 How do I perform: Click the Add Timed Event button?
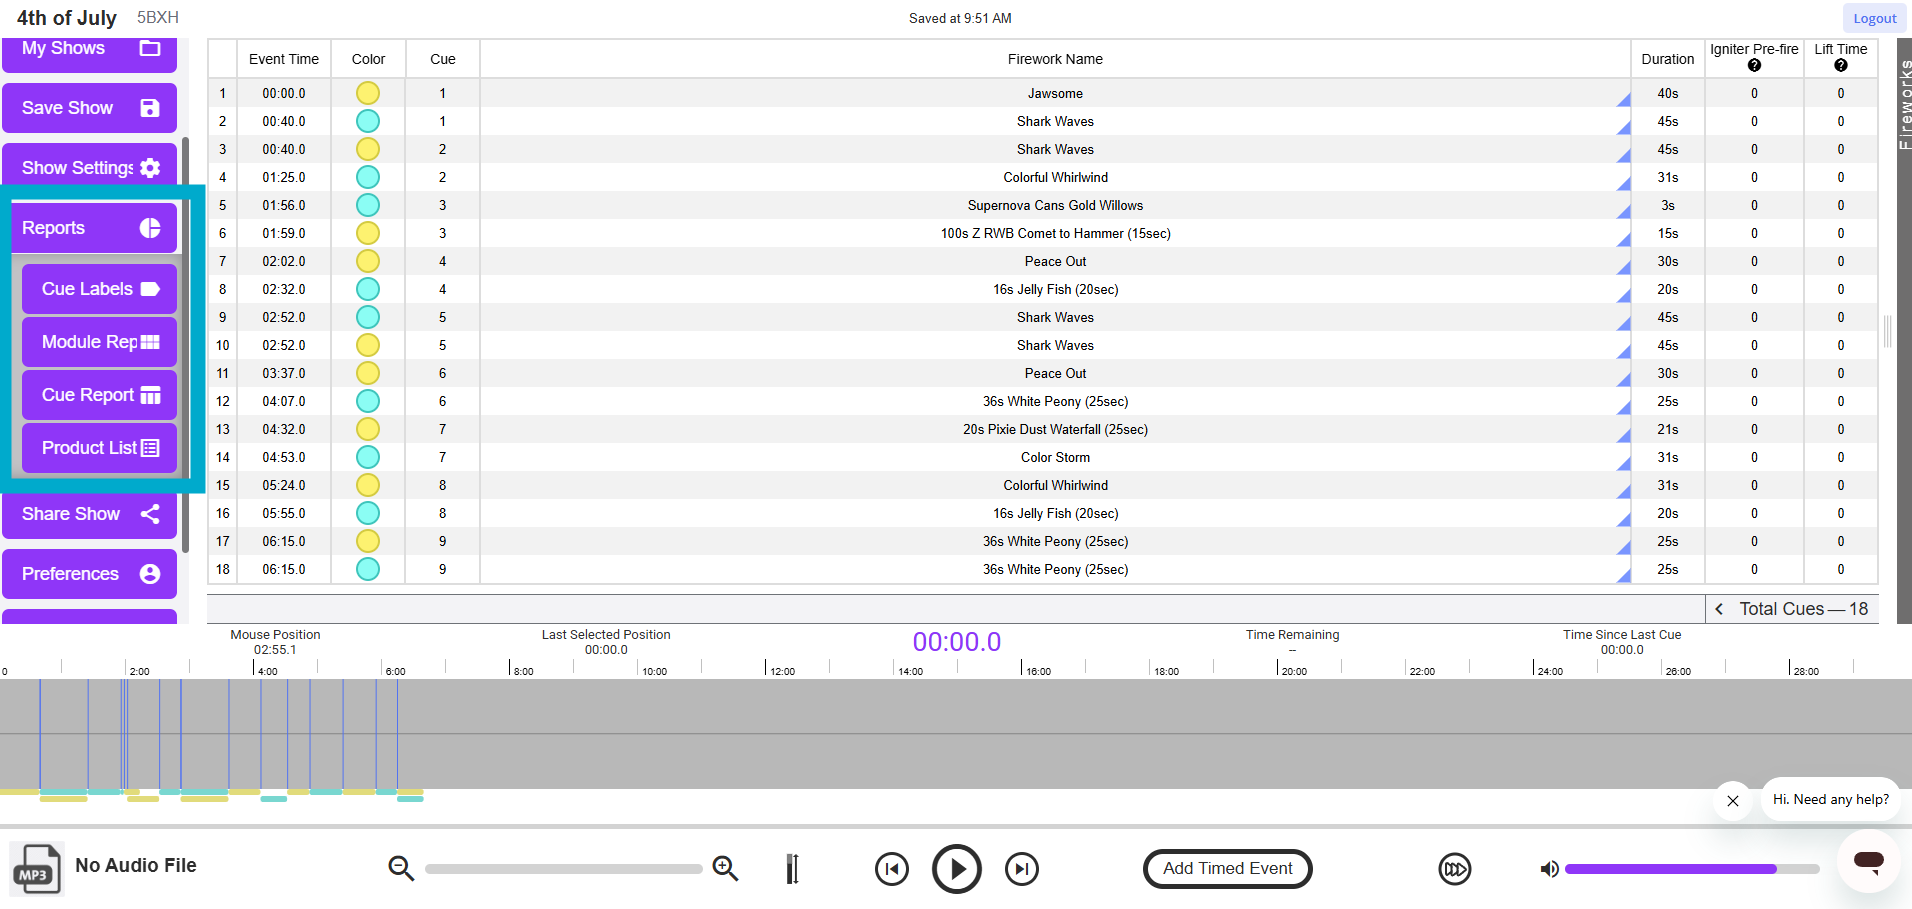tap(1227, 869)
